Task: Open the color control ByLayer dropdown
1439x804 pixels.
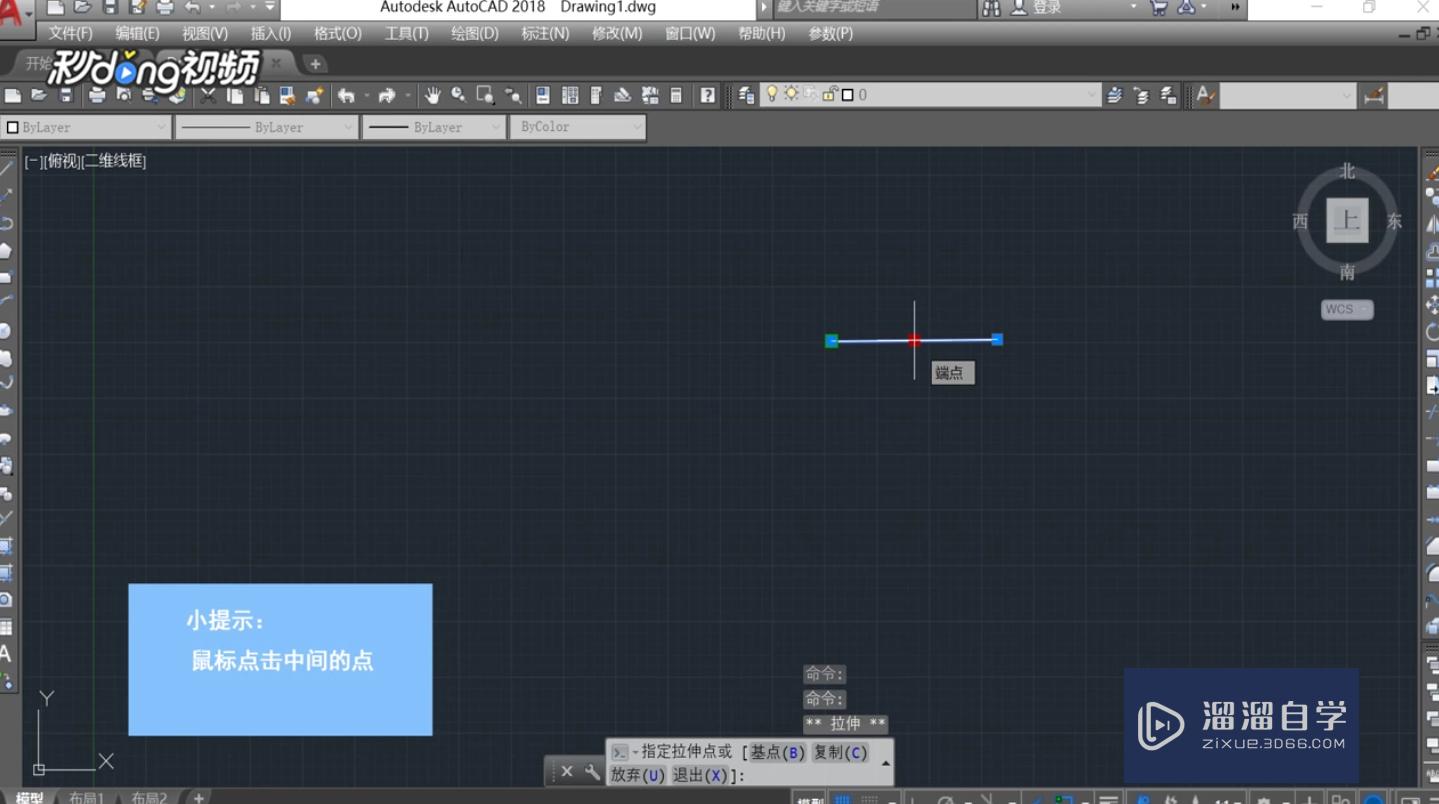Action: point(86,127)
